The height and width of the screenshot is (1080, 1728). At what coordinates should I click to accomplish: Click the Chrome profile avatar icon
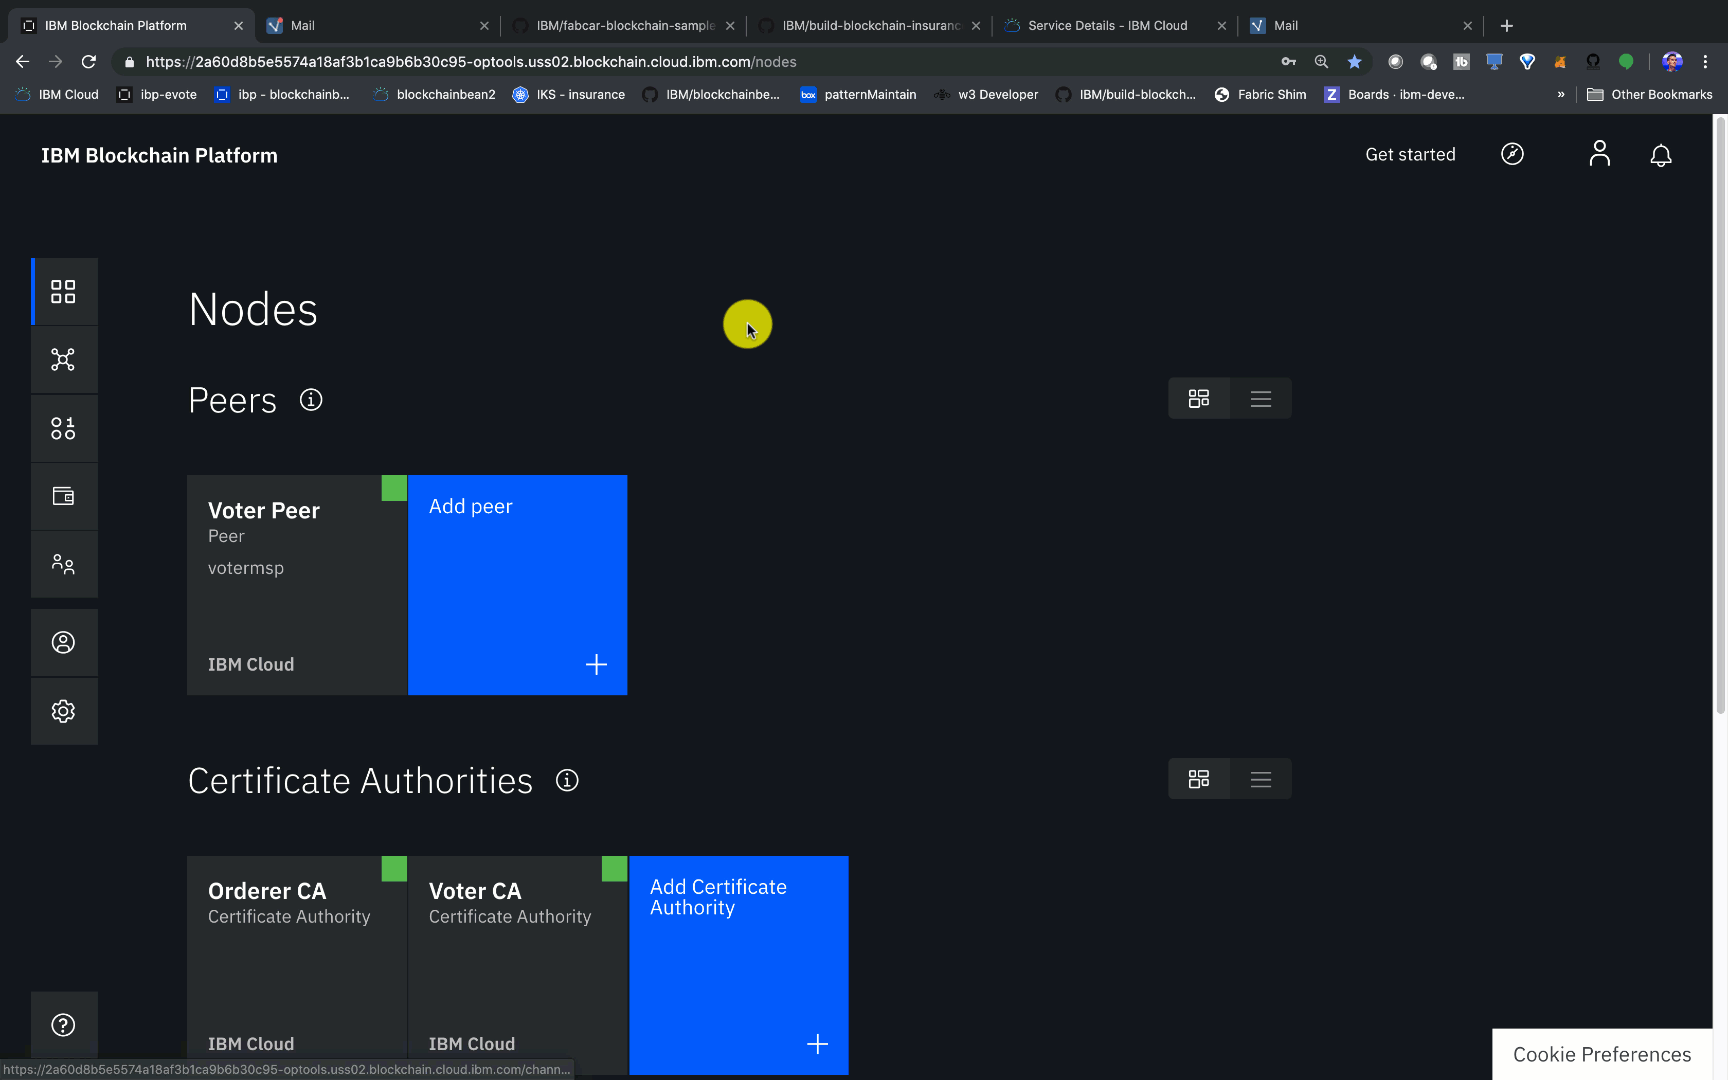click(x=1672, y=61)
